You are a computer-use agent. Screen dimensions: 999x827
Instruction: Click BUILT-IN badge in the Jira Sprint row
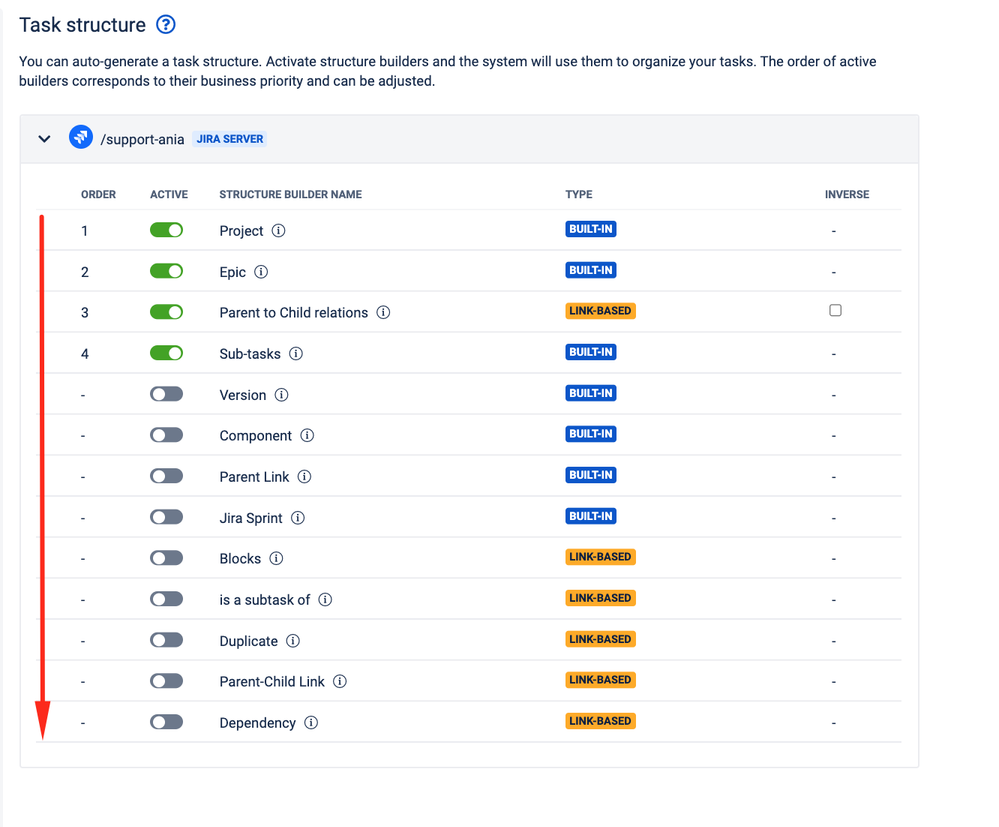click(591, 516)
